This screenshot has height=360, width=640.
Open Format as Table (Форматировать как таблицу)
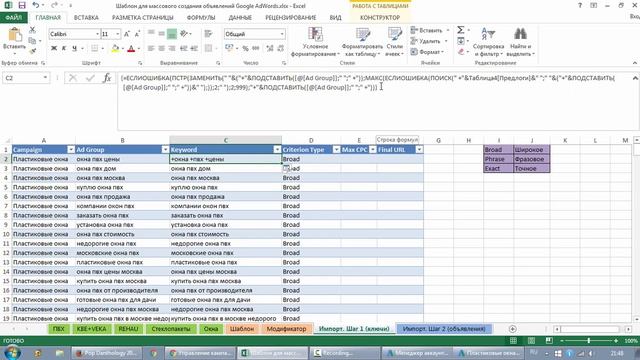pyautogui.click(x=362, y=42)
